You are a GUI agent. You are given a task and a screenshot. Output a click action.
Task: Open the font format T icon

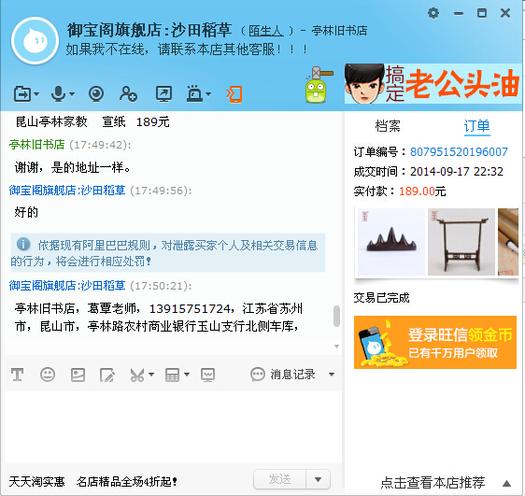tap(17, 374)
